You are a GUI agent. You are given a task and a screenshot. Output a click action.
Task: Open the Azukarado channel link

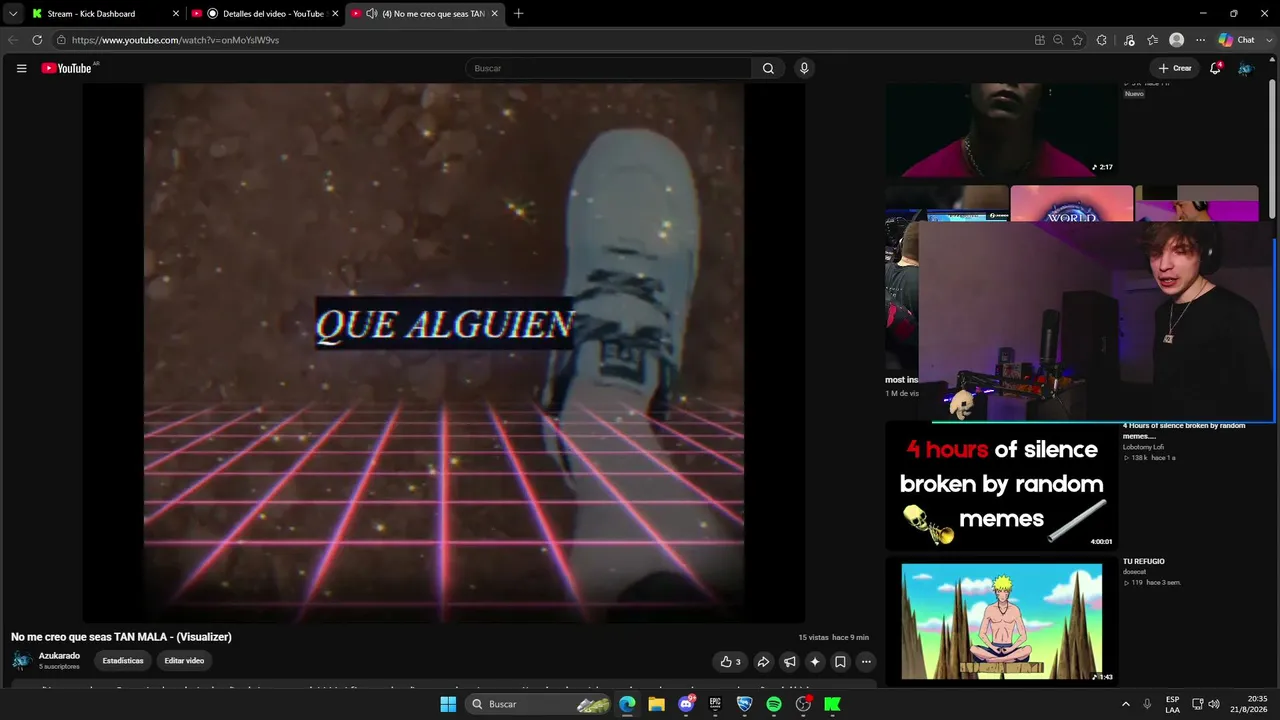pos(59,656)
